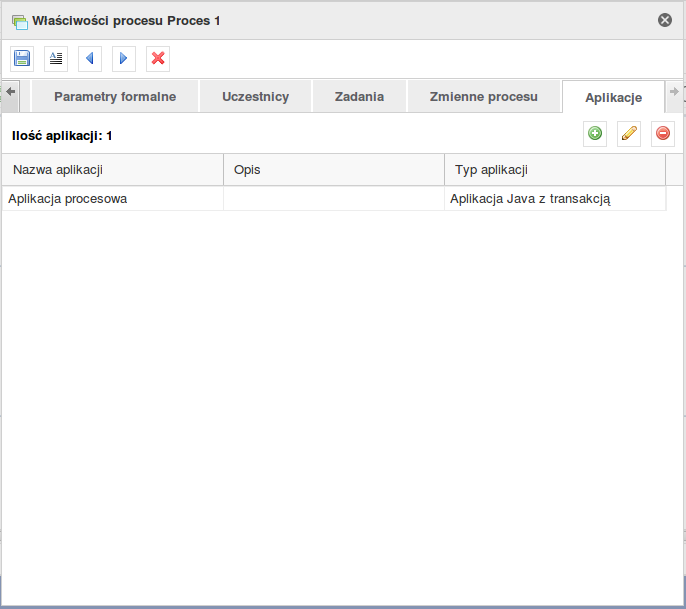Open the Uczestnicy tab
This screenshot has height=609, width=686.
coord(255,97)
